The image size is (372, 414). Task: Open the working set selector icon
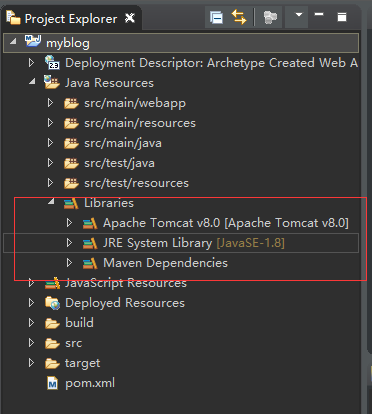(270, 17)
